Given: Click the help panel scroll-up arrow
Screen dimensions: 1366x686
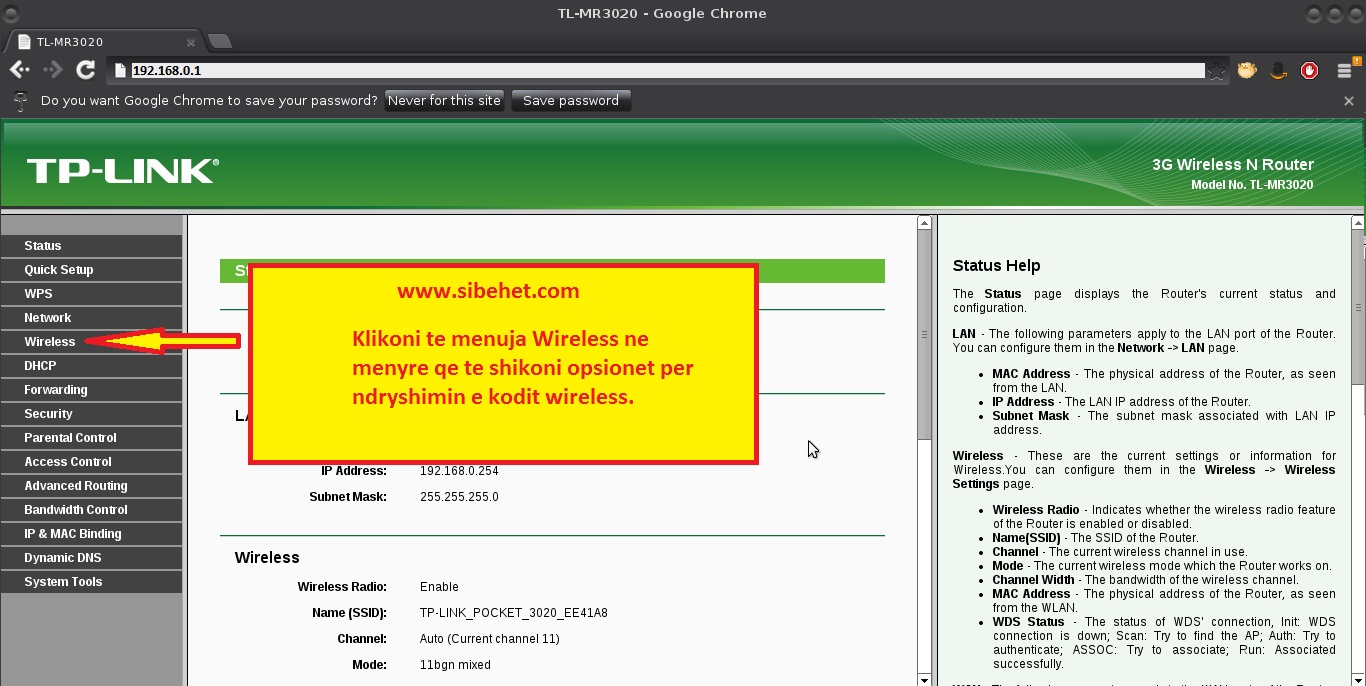Looking at the screenshot, I should 1357,223.
